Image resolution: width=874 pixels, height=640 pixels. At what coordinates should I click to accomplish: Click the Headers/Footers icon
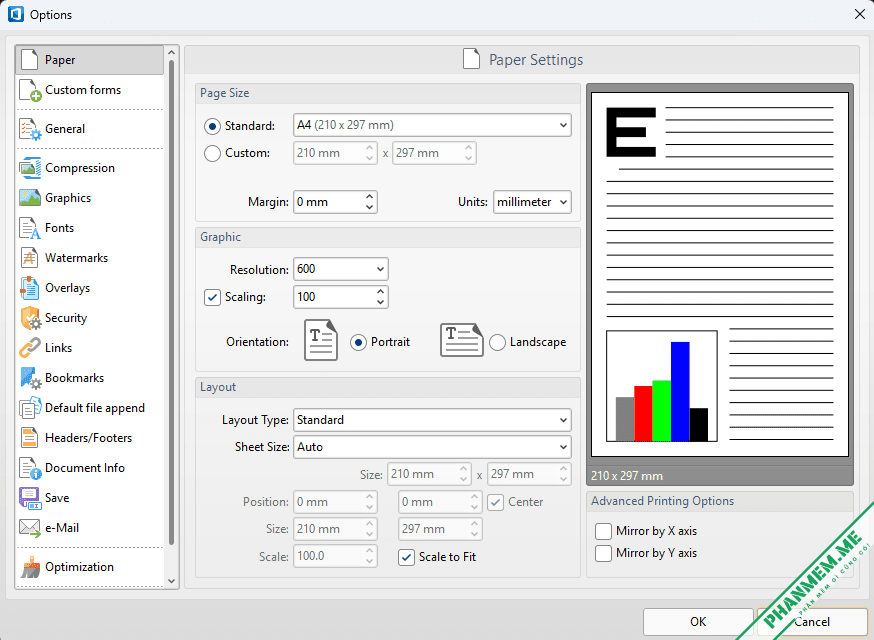(x=30, y=438)
